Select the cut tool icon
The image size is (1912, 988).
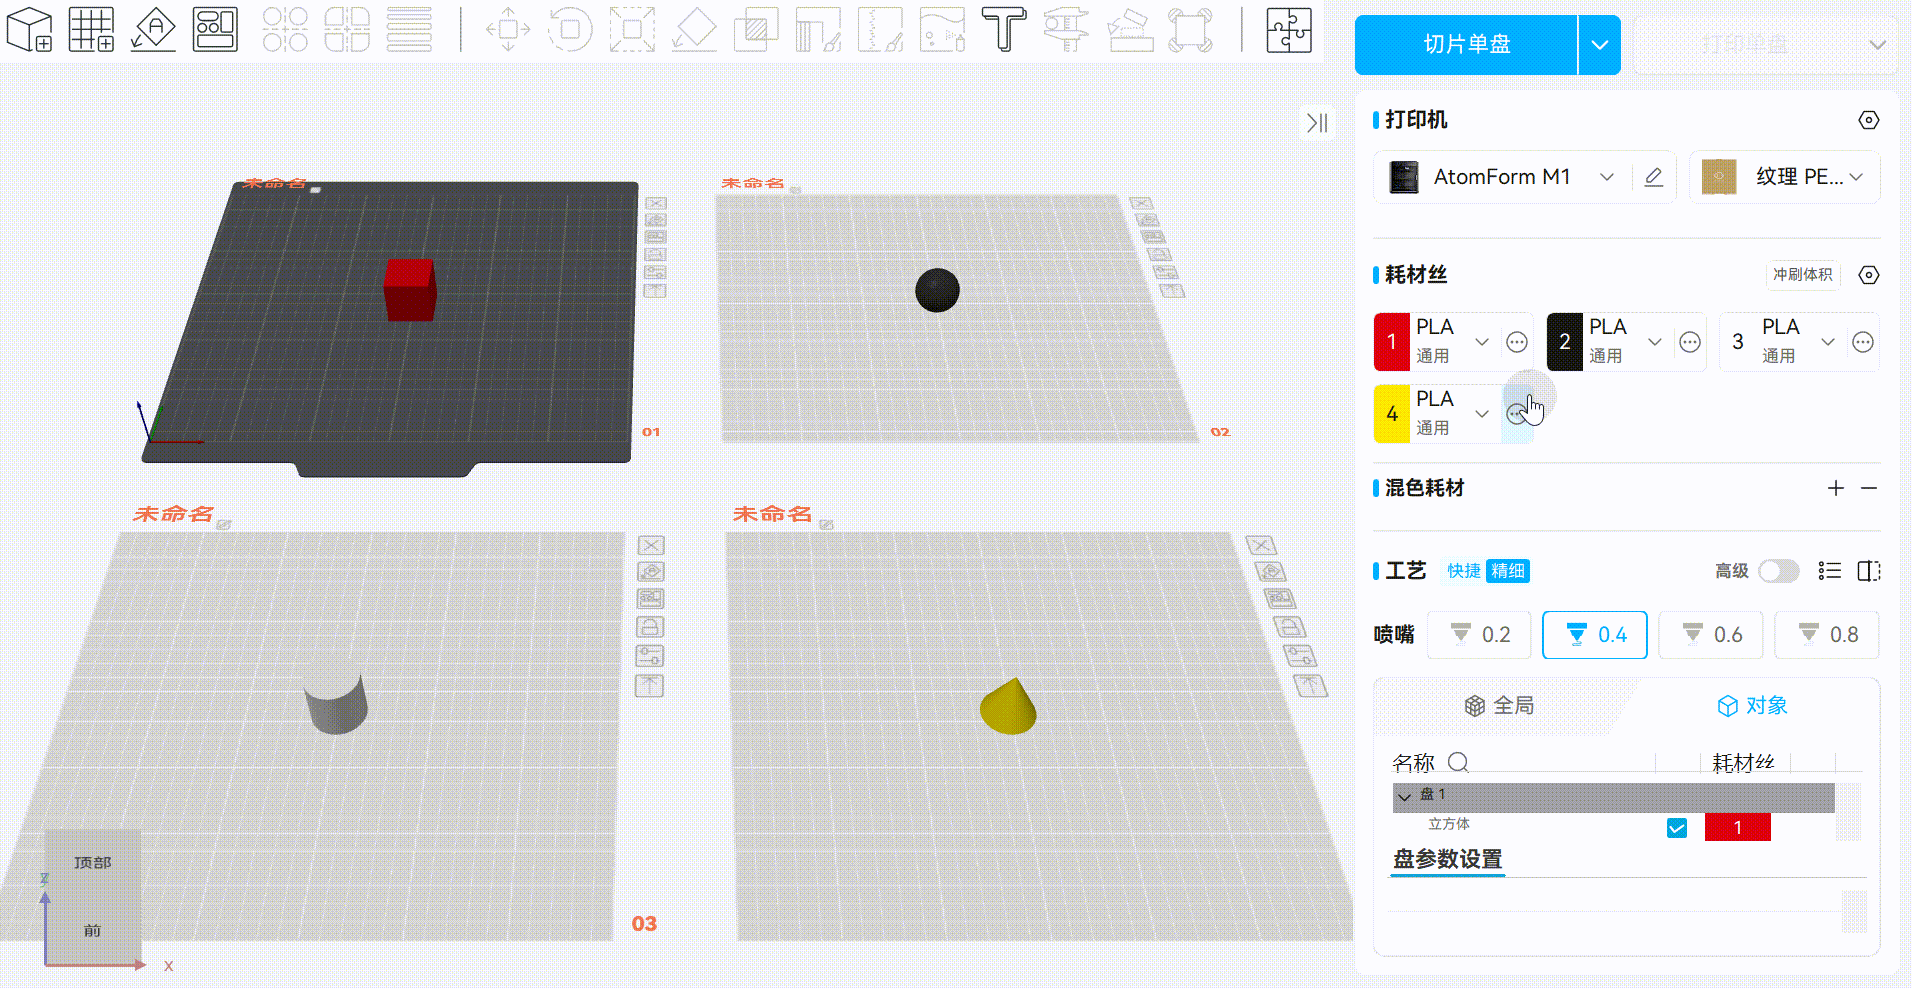pos(756,30)
